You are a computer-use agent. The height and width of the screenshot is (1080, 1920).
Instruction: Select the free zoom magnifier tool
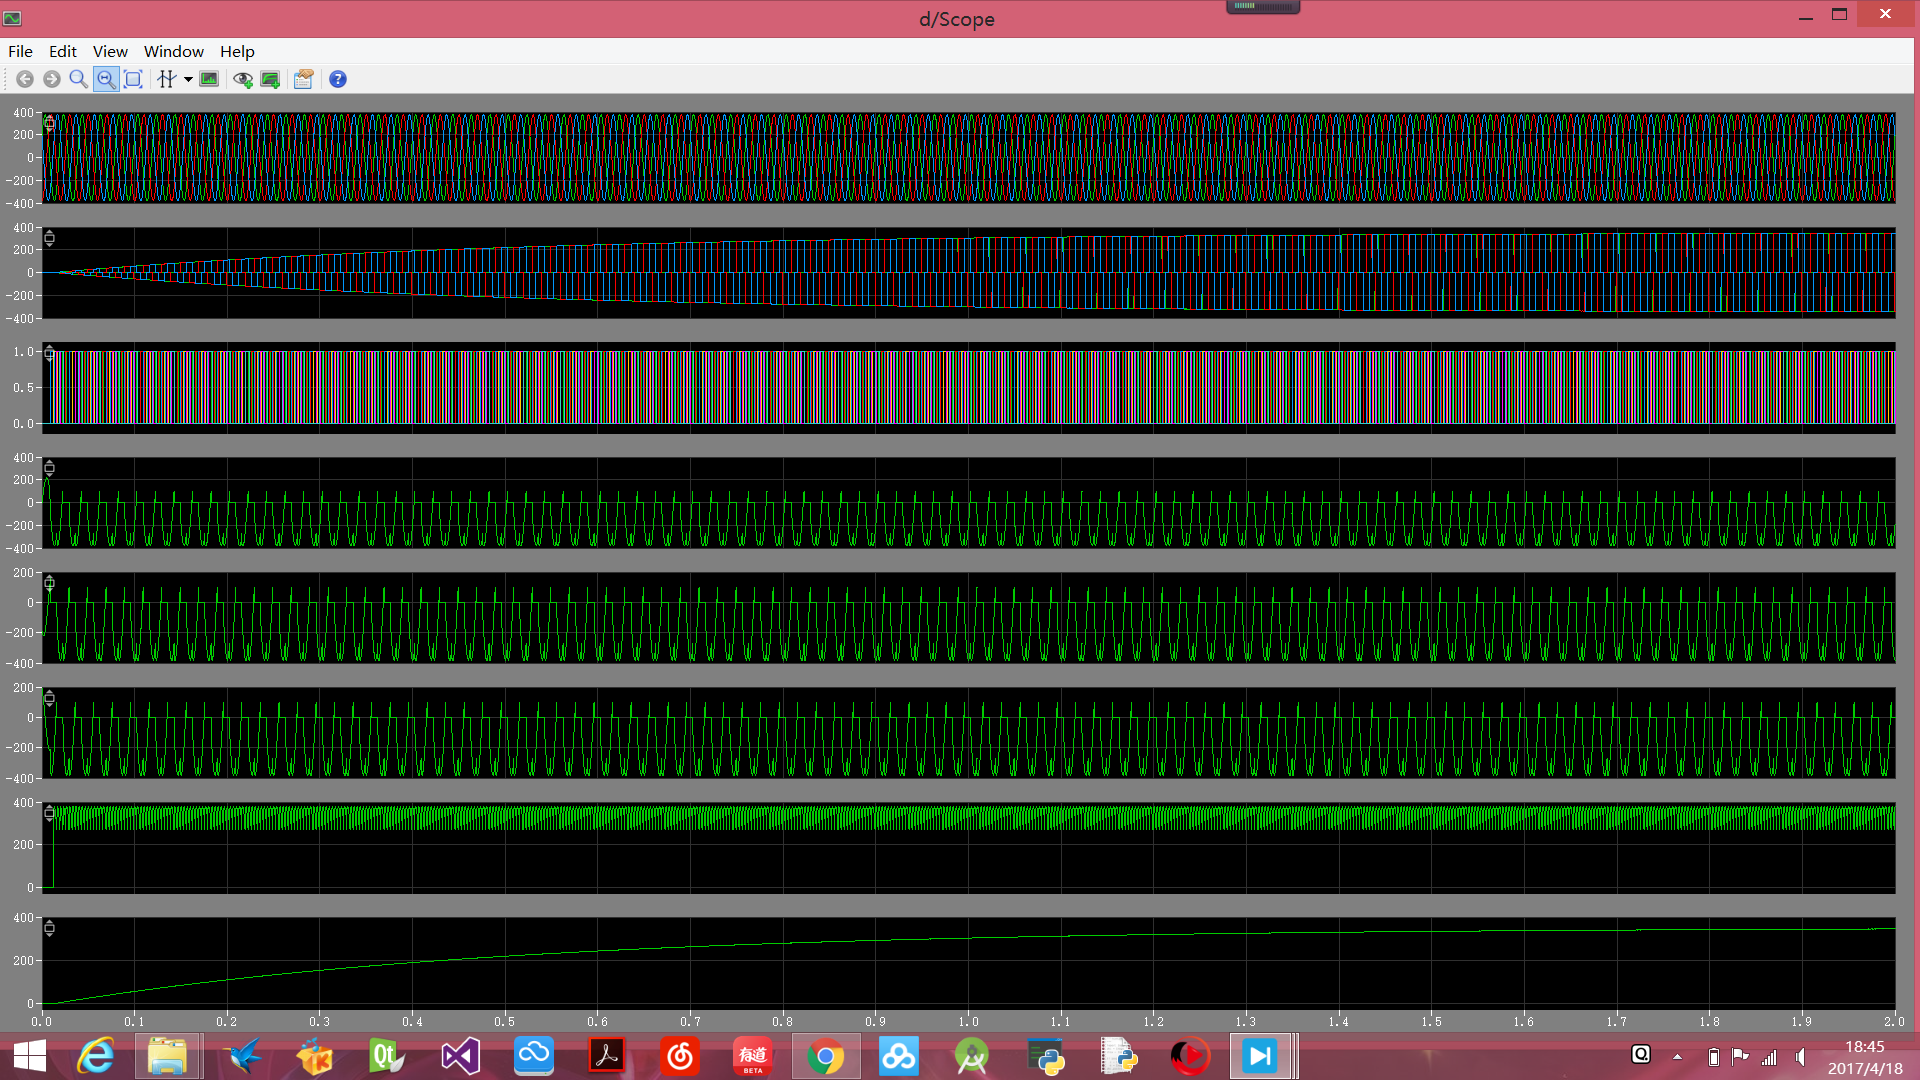[x=78, y=79]
